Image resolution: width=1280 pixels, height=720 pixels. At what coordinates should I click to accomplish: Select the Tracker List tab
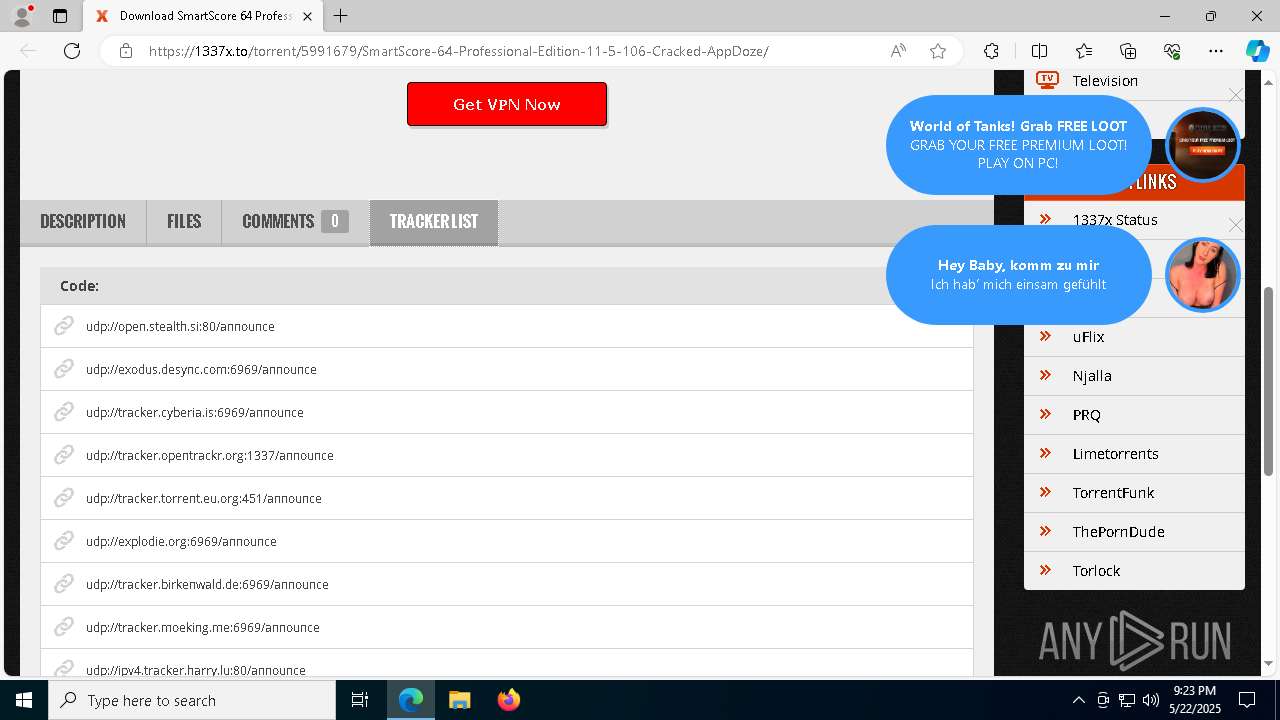point(434,222)
